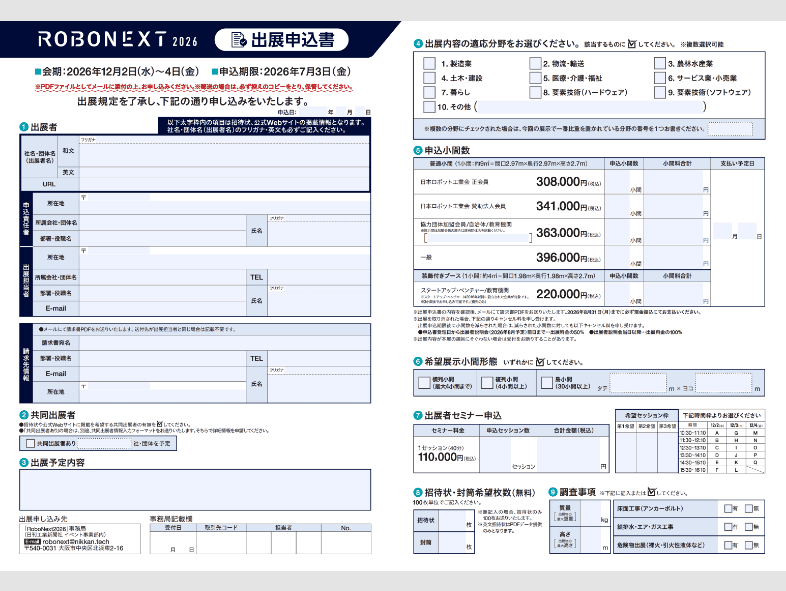Enable the 10. その他 checkbox
Viewport: 786px width, 591px height.
point(430,106)
